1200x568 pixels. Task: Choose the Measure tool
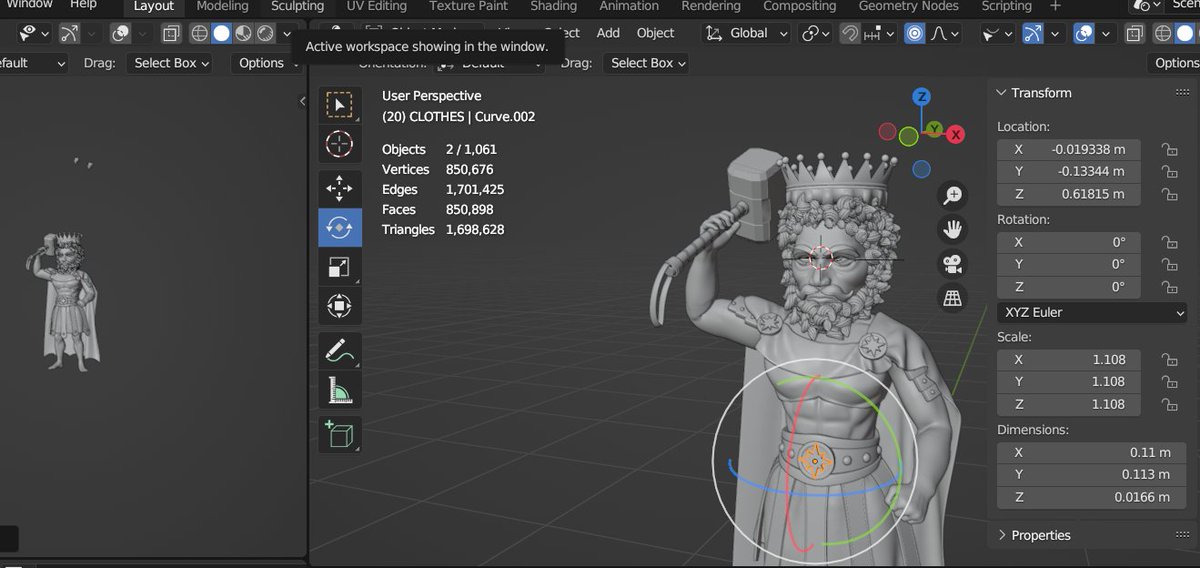pos(339,389)
